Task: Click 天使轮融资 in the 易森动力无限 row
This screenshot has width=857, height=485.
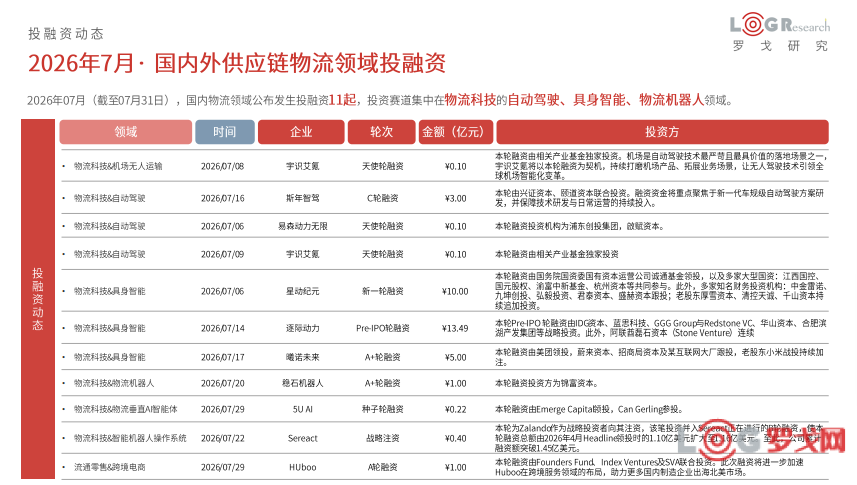Action: coord(383,226)
